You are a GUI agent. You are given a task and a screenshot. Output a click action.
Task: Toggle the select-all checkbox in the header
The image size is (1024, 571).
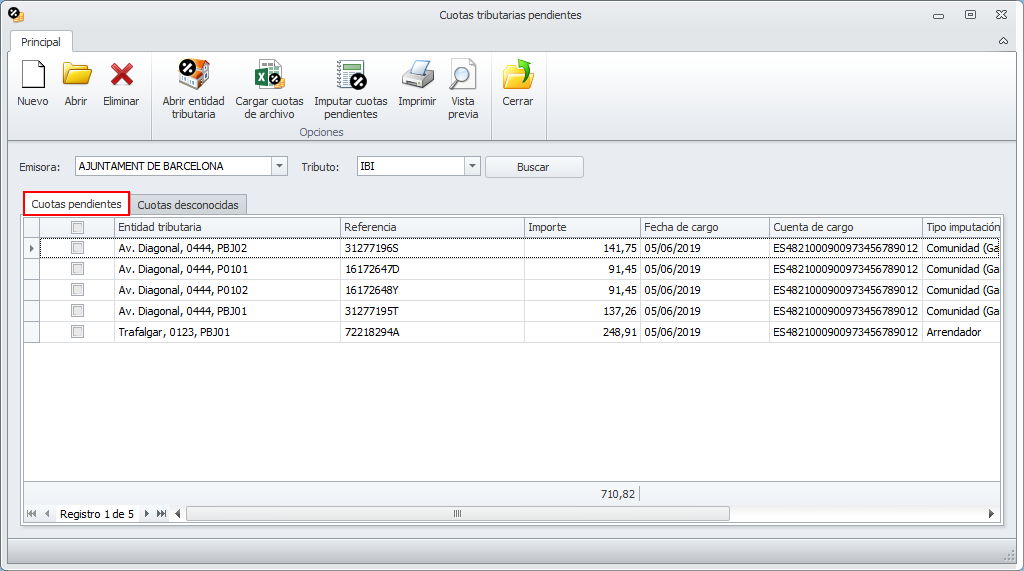tap(77, 227)
